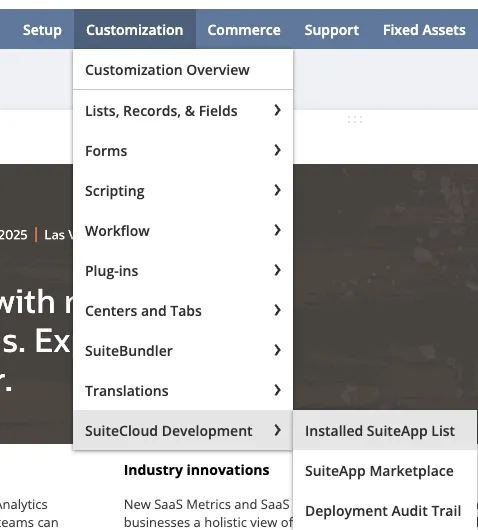Expand chevron beside Forms
Screen dimensions: 478x530
click(278, 150)
